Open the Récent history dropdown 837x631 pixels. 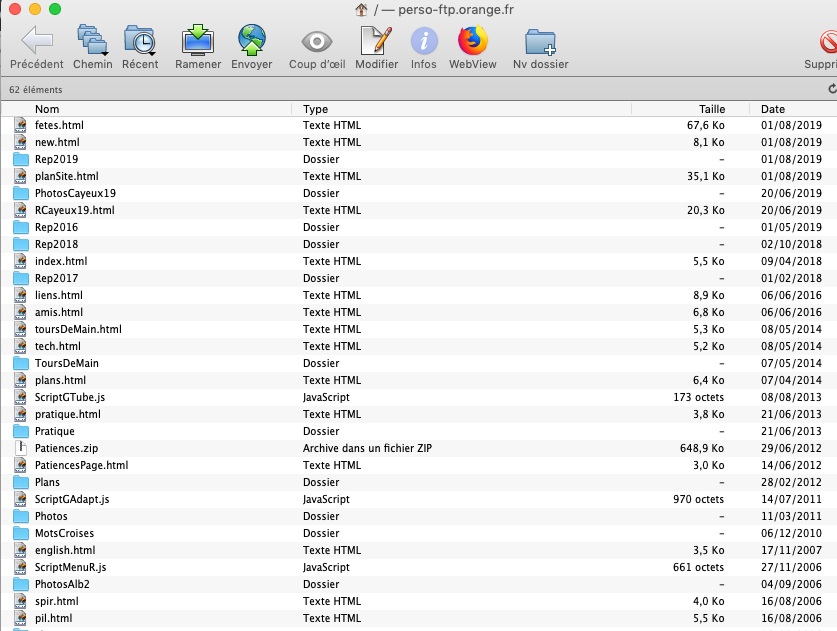click(x=140, y=41)
